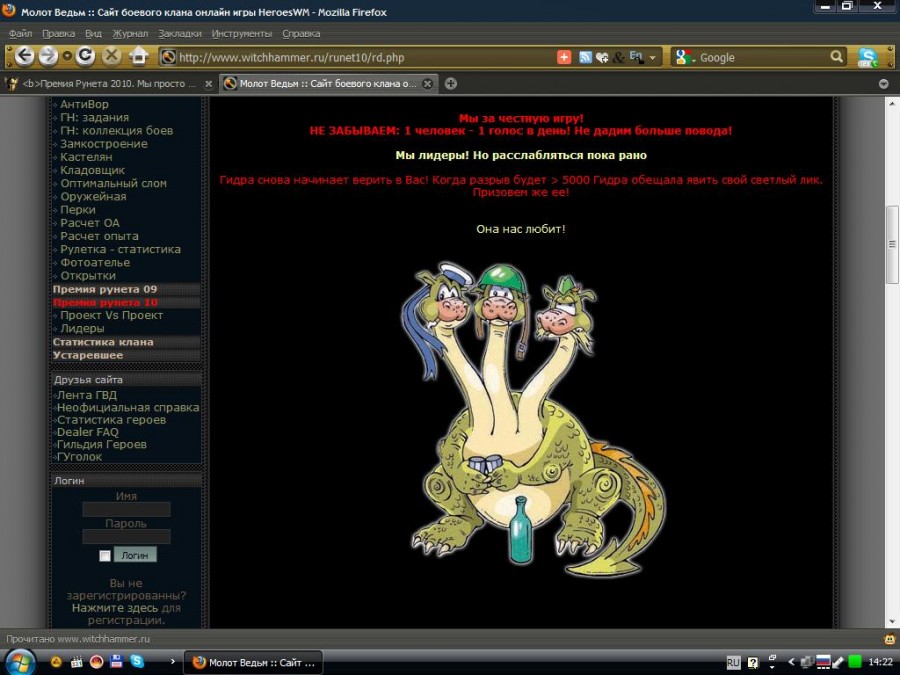Open the Dealer FAQ friend link
Screen dimensions: 900x675
click(x=87, y=432)
